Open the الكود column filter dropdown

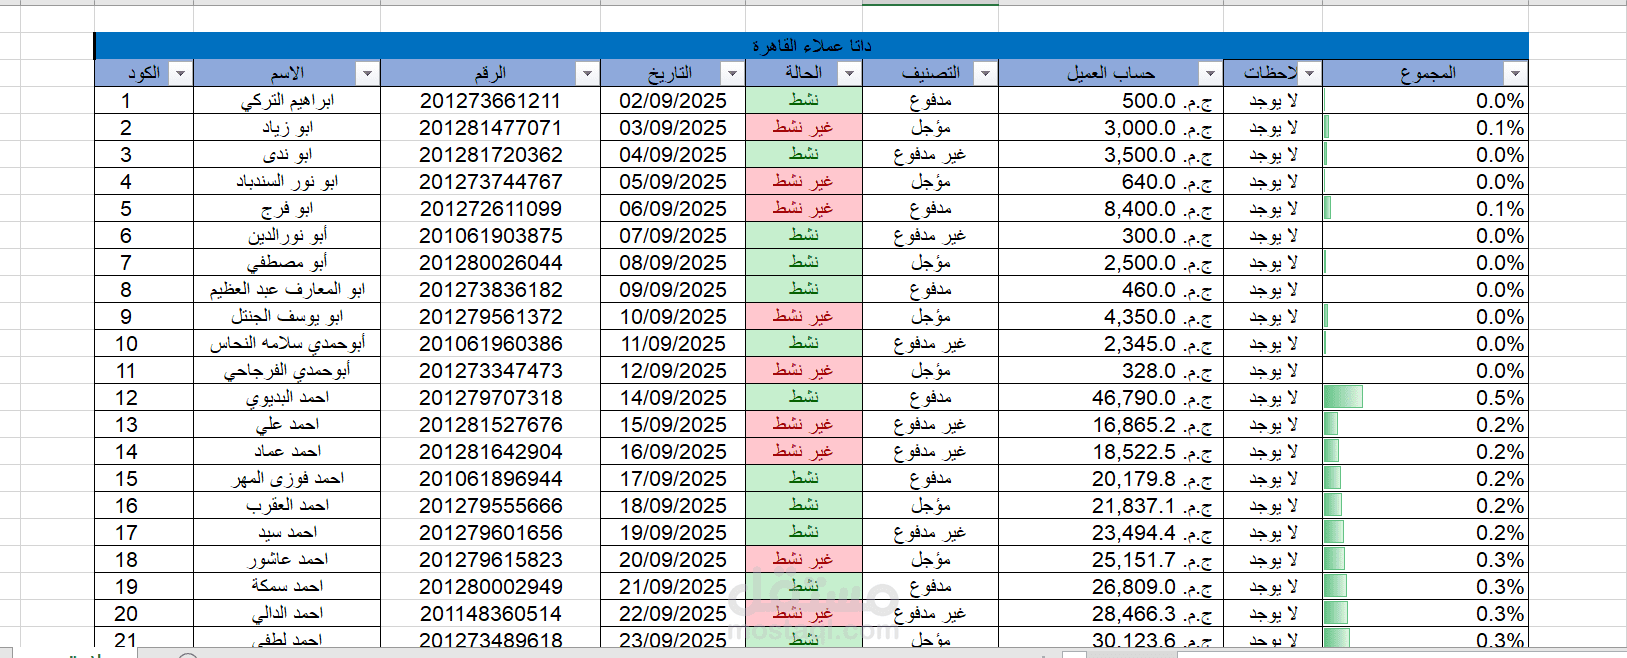point(180,74)
